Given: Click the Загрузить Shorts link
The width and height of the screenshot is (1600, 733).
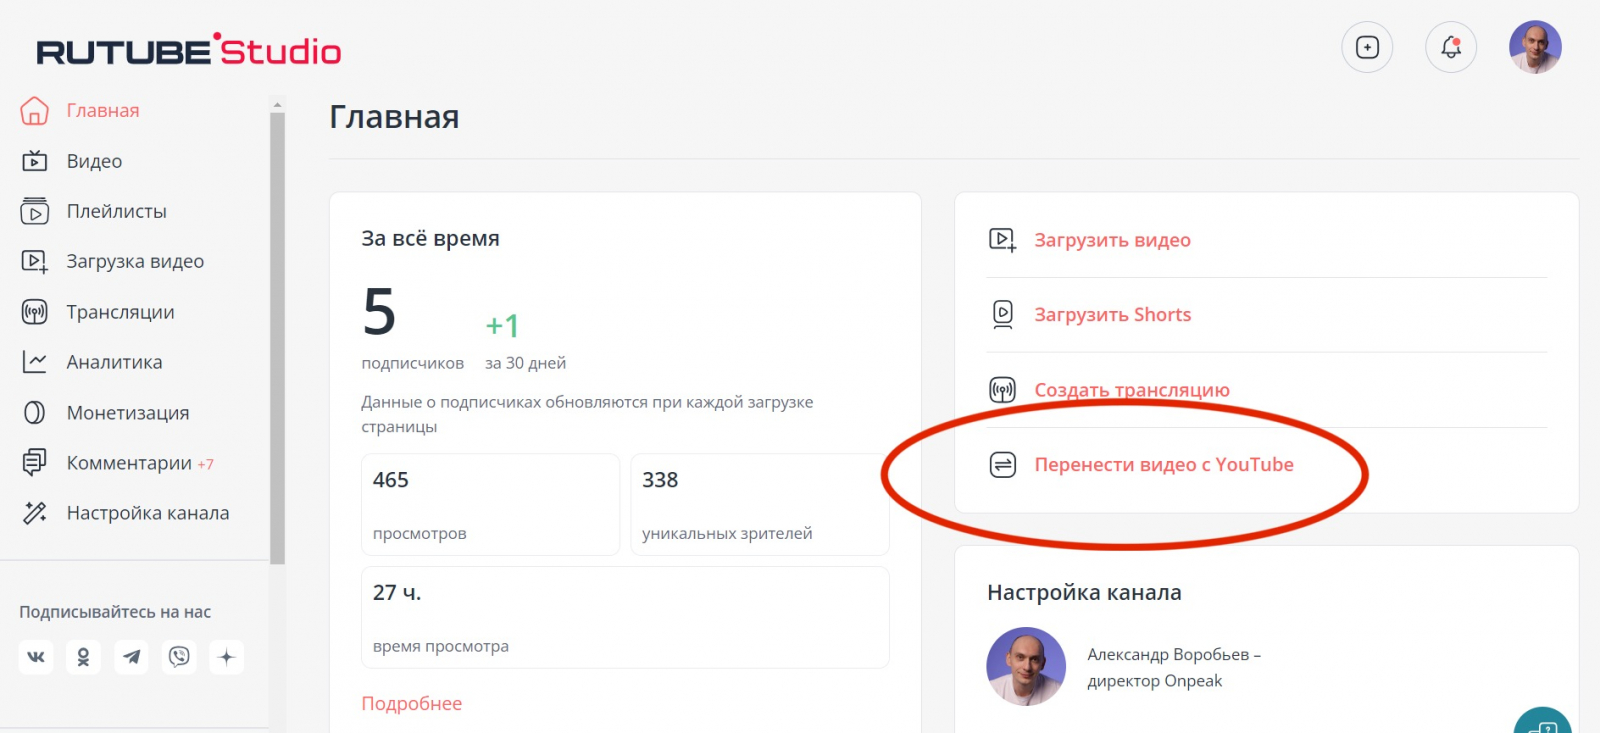Looking at the screenshot, I should tap(1112, 314).
